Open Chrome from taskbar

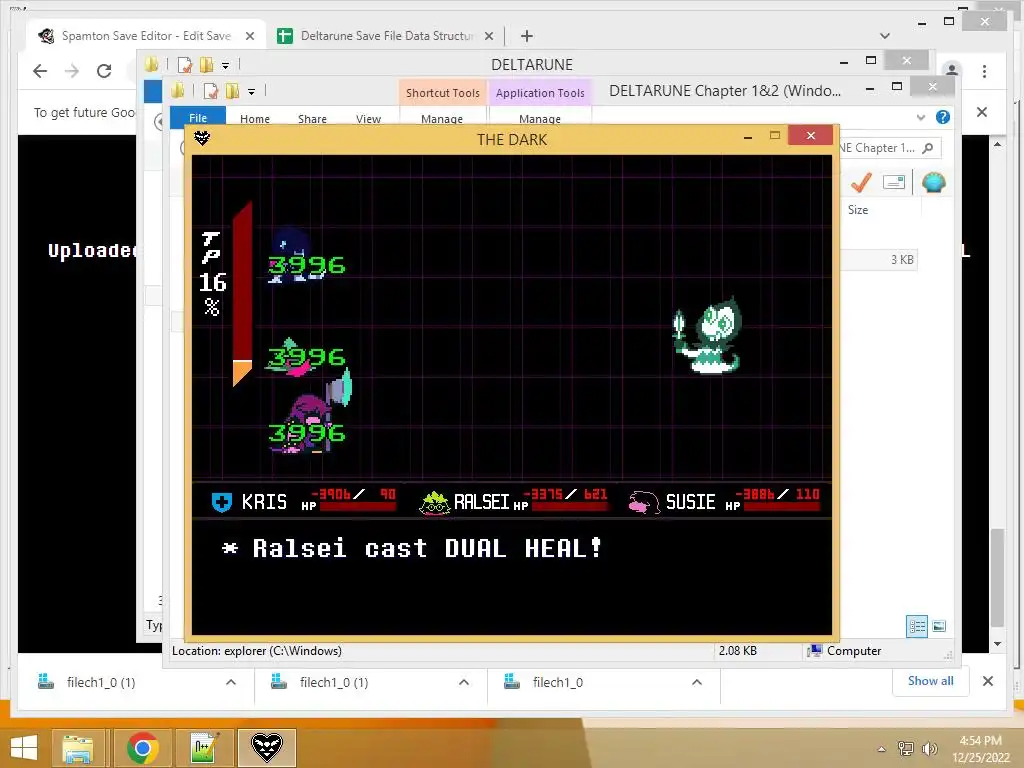pyautogui.click(x=143, y=748)
